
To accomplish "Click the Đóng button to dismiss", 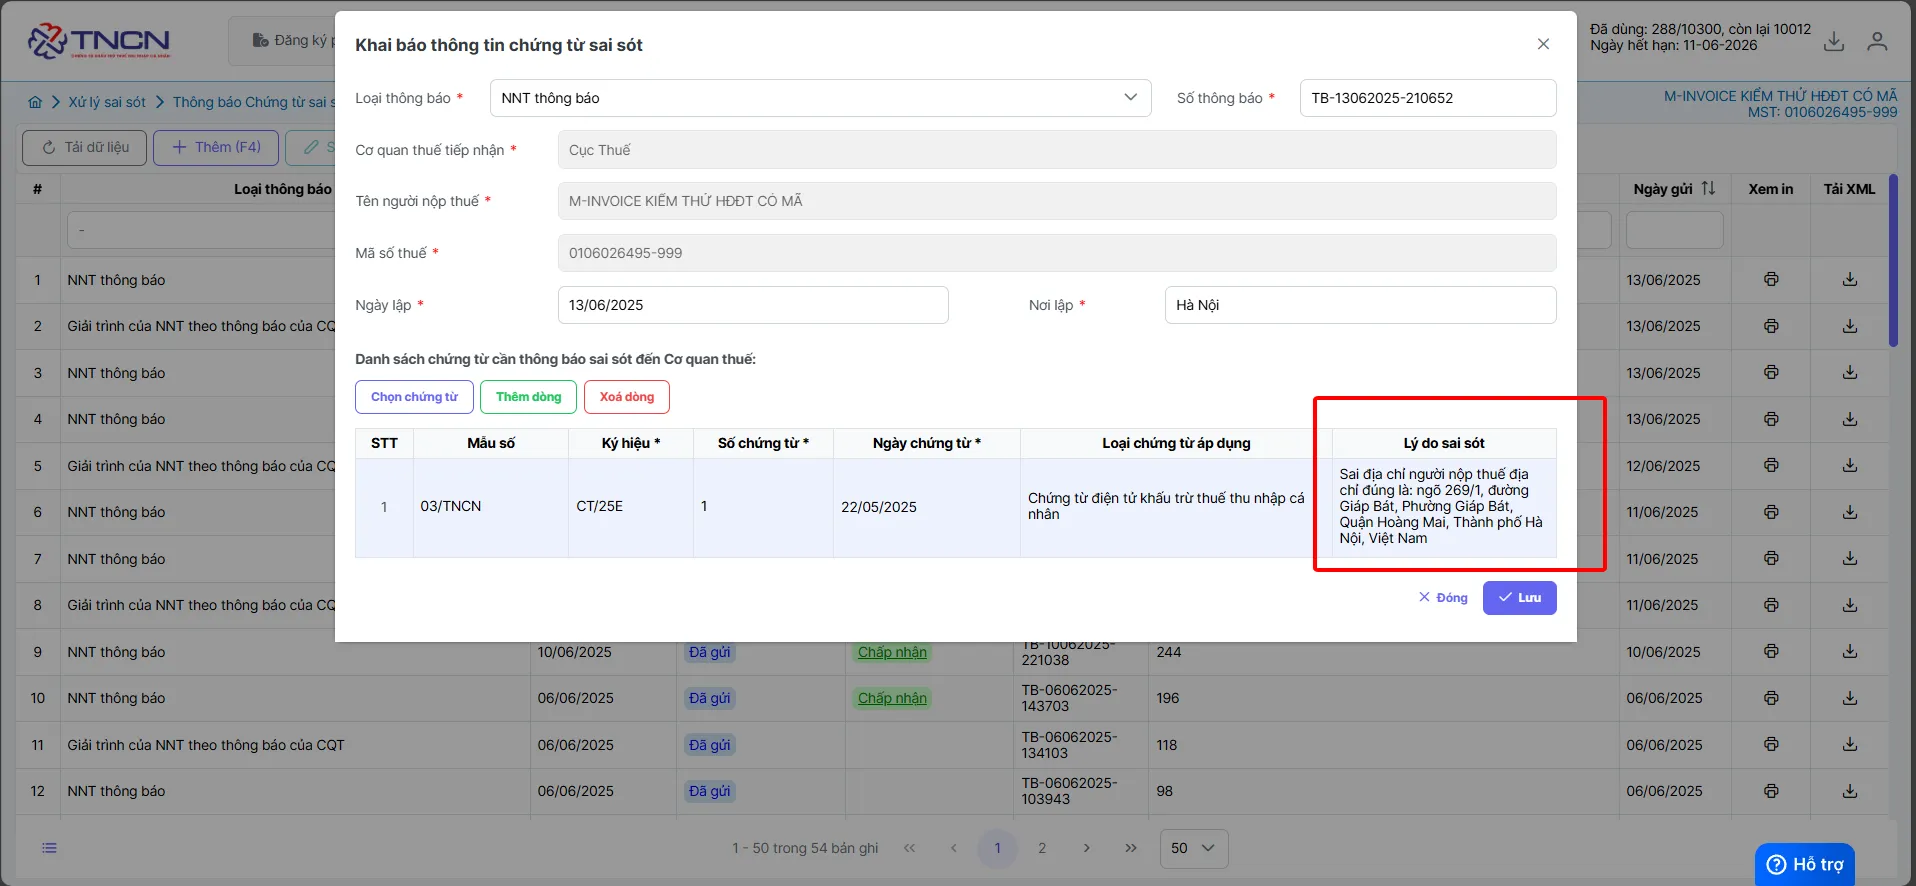I will coord(1443,598).
